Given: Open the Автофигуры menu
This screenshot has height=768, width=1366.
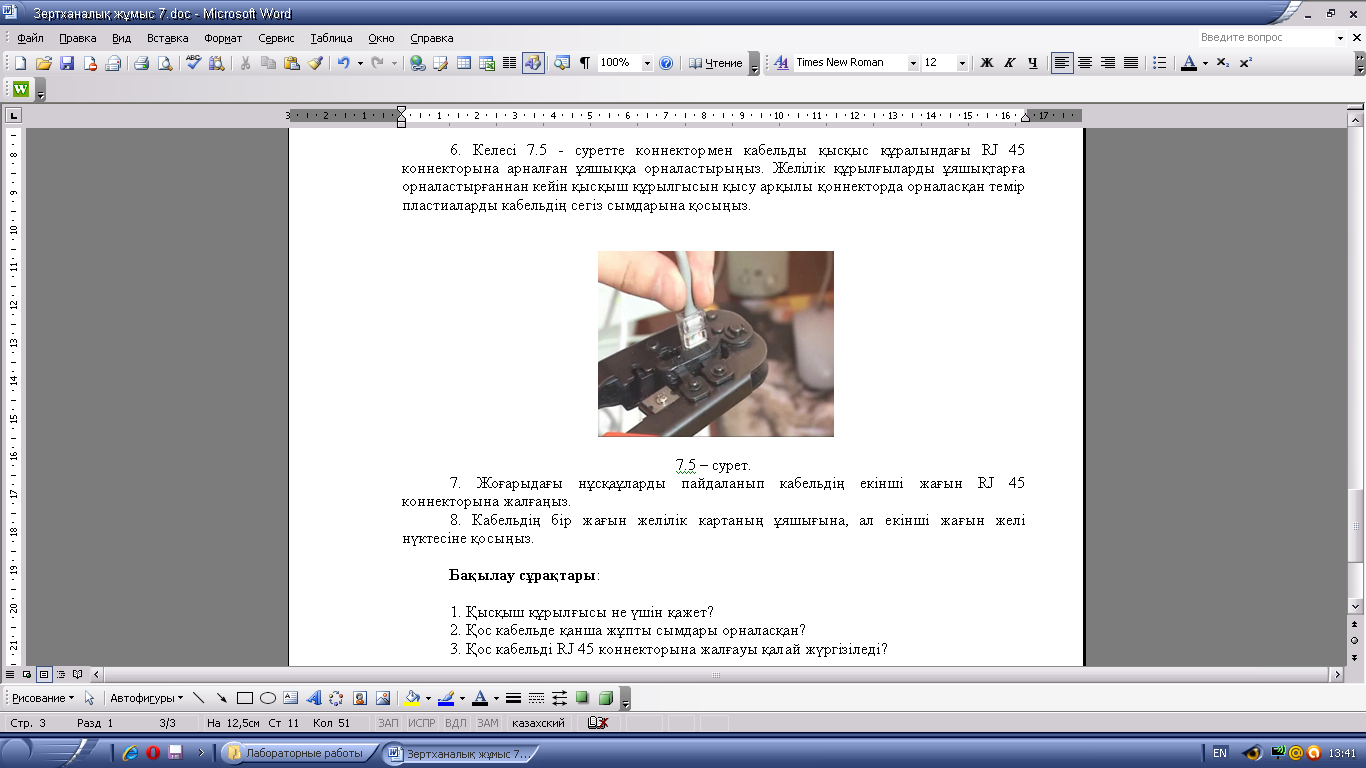Looking at the screenshot, I should coord(146,698).
